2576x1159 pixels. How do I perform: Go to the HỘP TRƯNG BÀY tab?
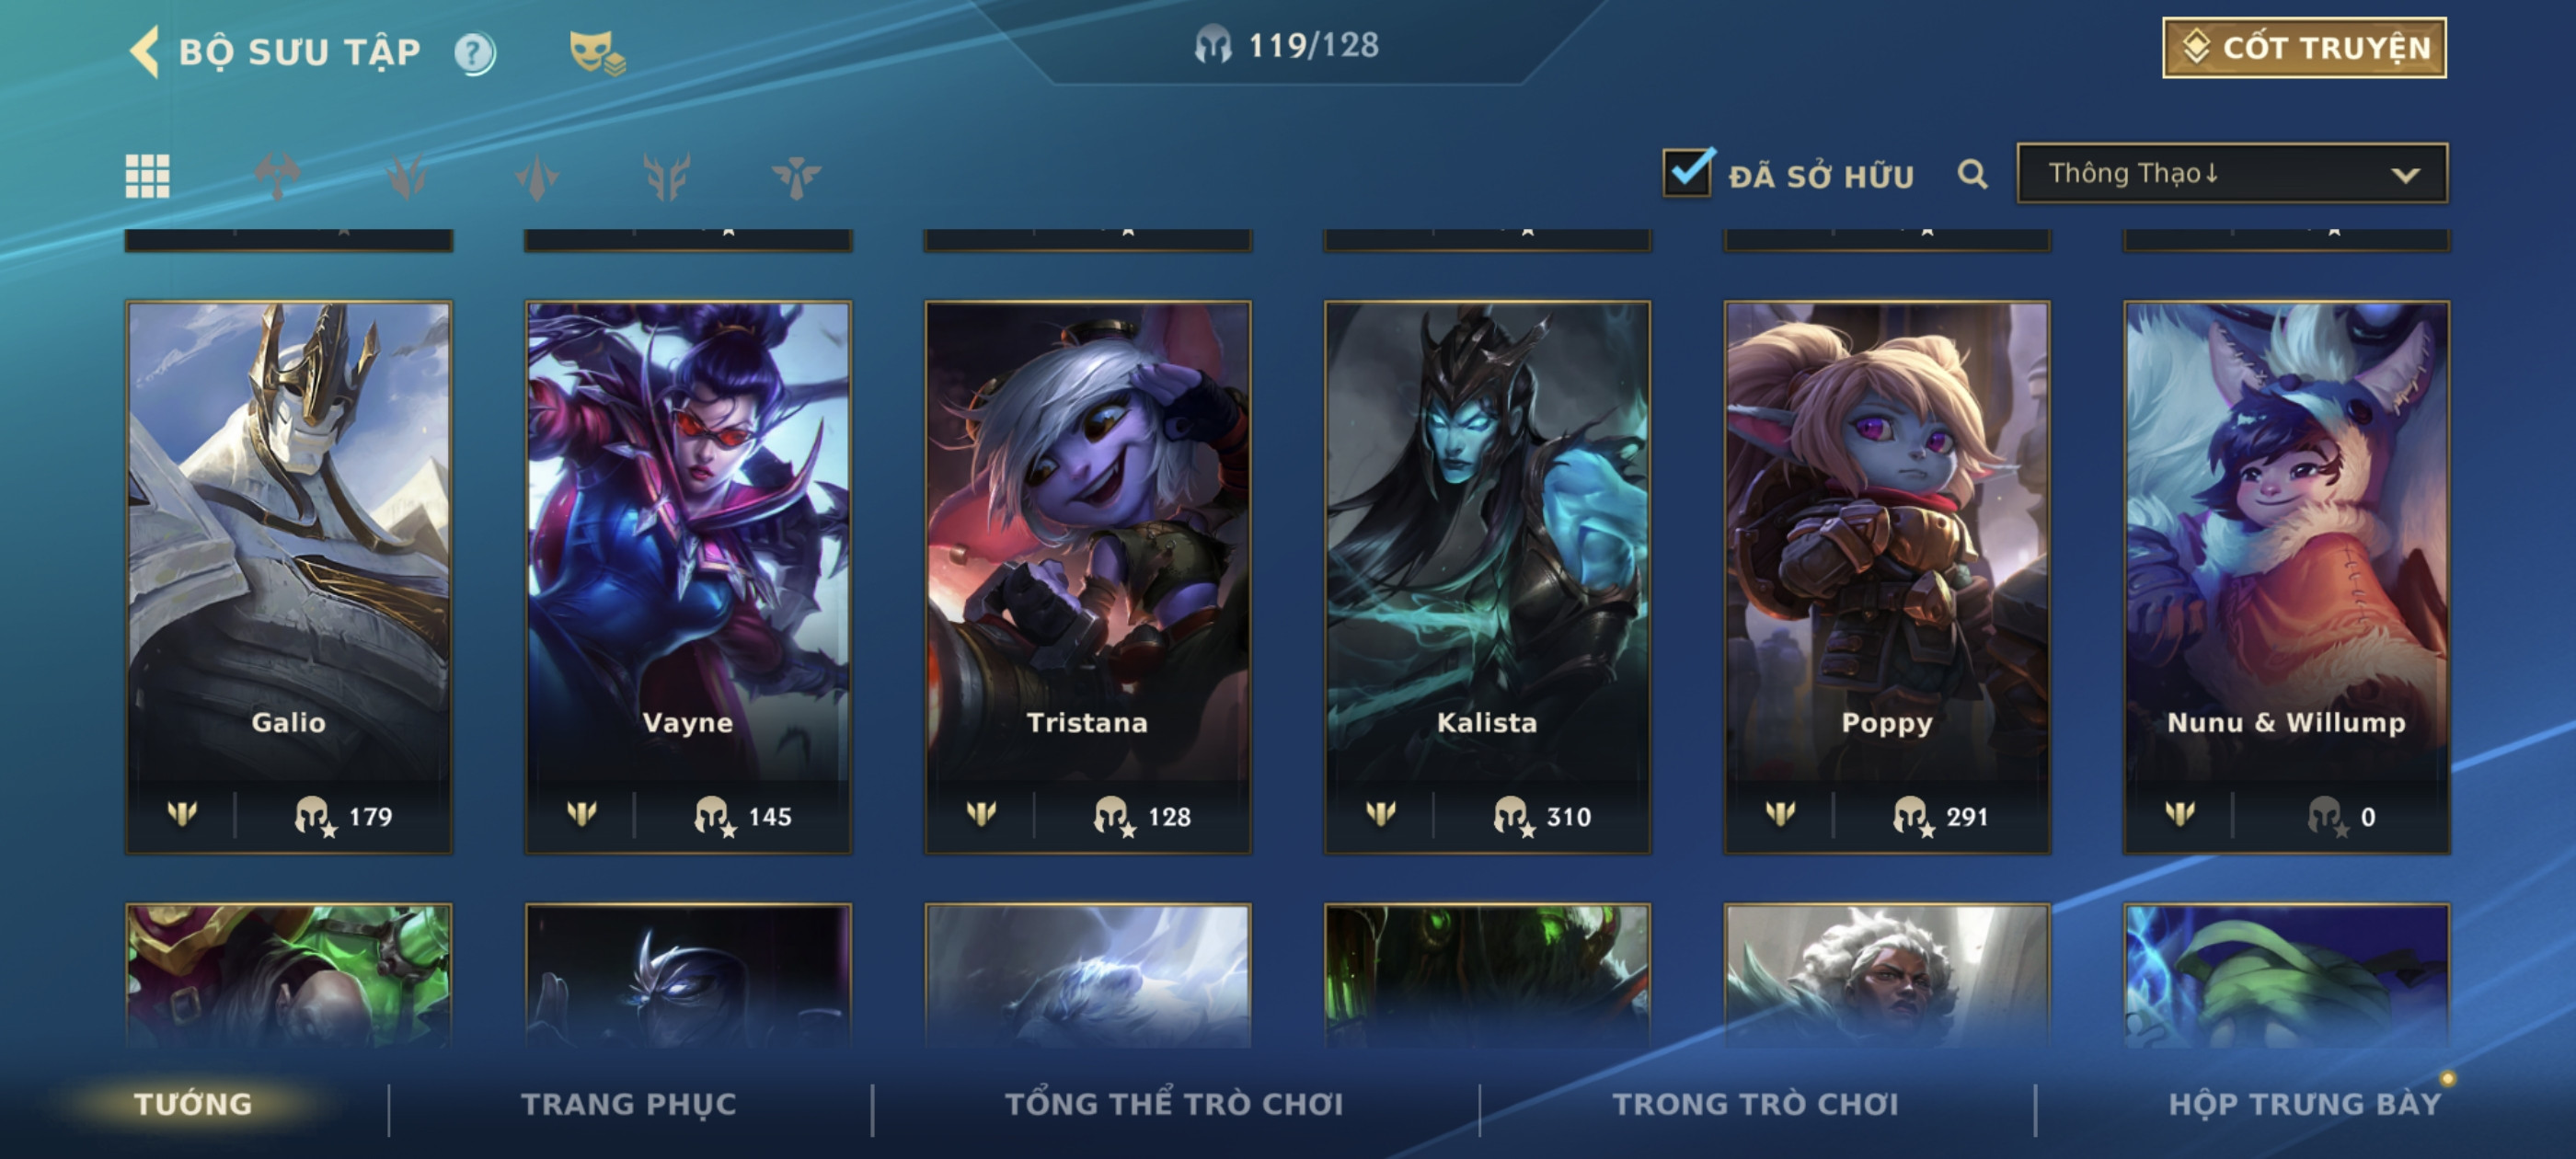(2304, 1103)
